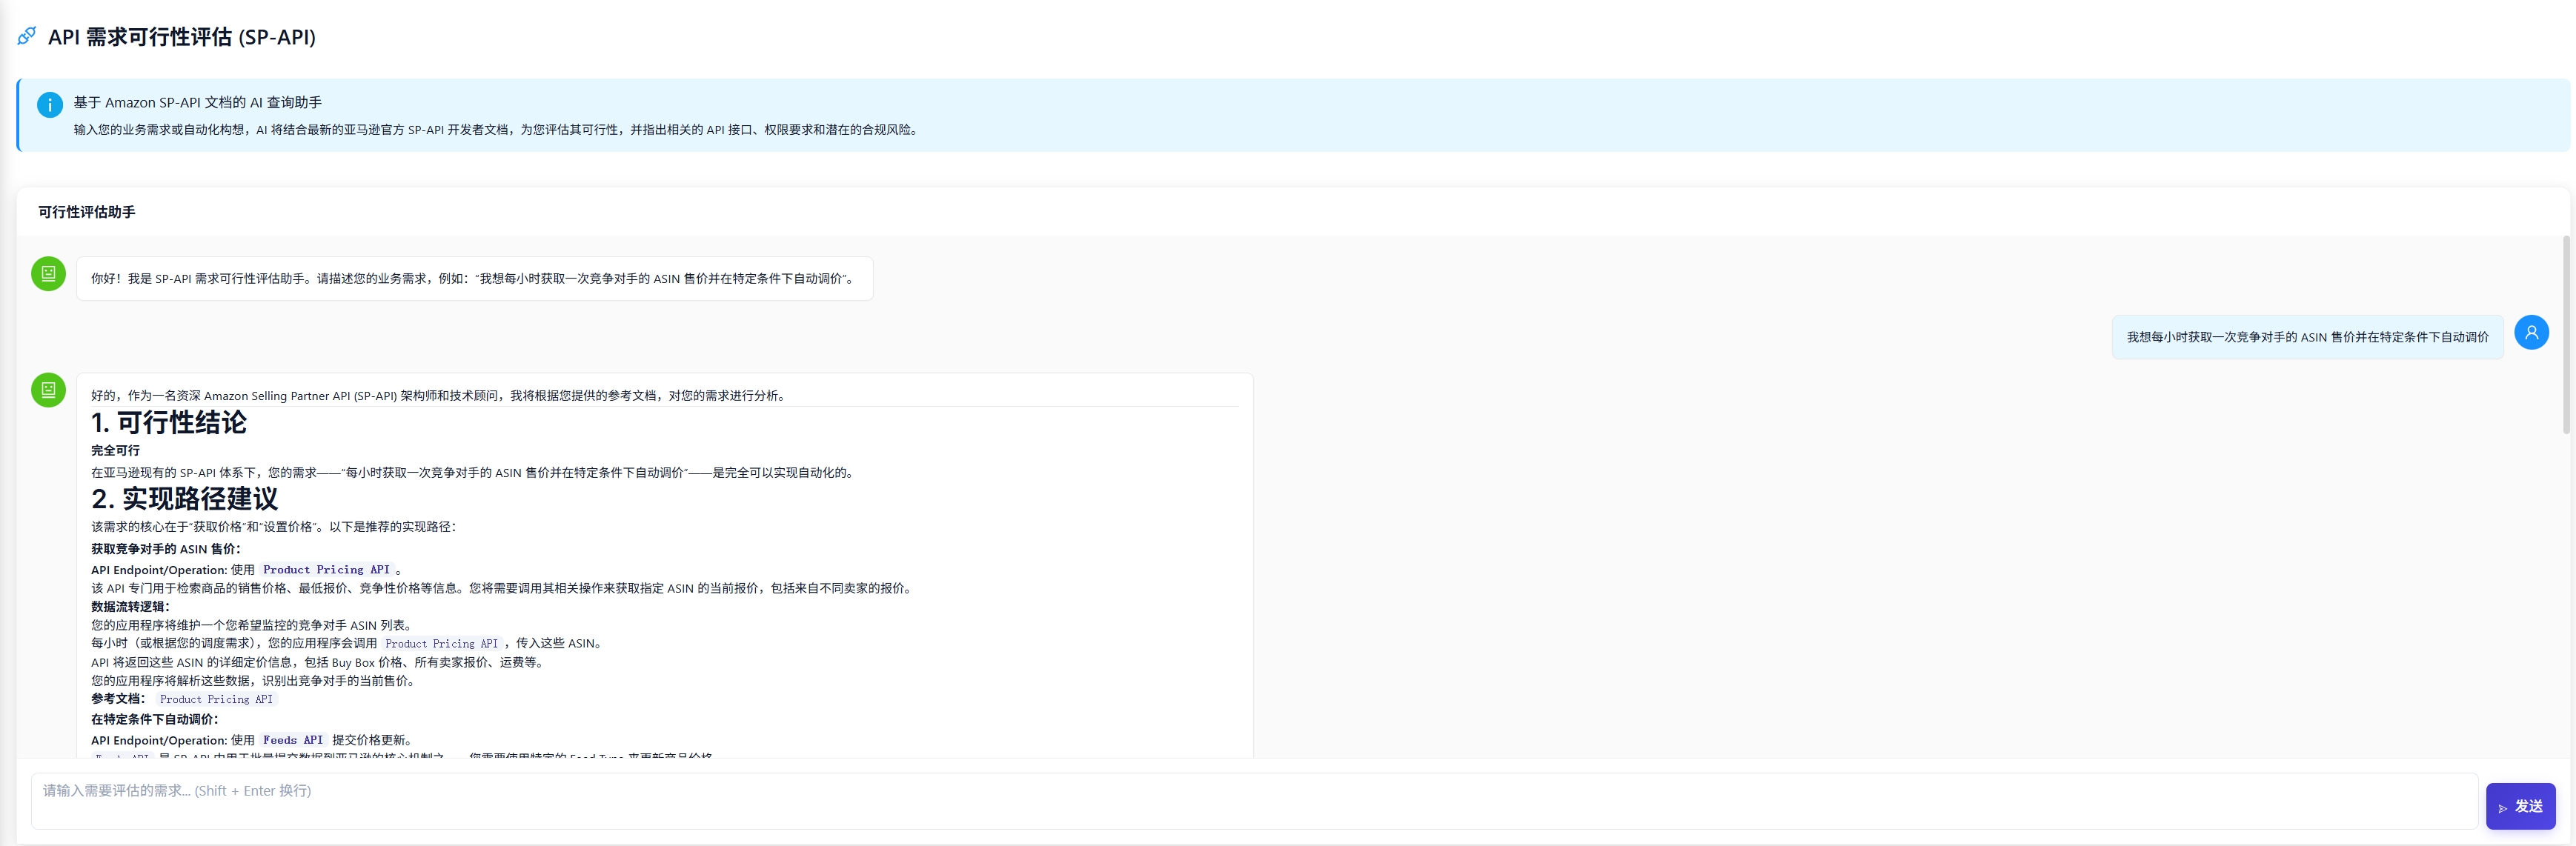This screenshot has width=2576, height=846.
Task: Focus the 请输入需要评估的需求 input box
Action: click(1253, 800)
